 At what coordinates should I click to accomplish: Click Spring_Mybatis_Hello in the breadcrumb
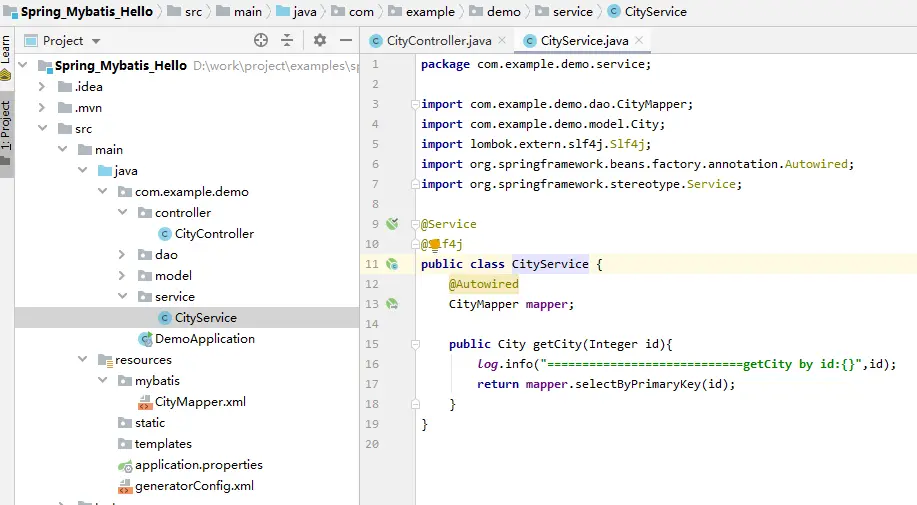(78, 12)
